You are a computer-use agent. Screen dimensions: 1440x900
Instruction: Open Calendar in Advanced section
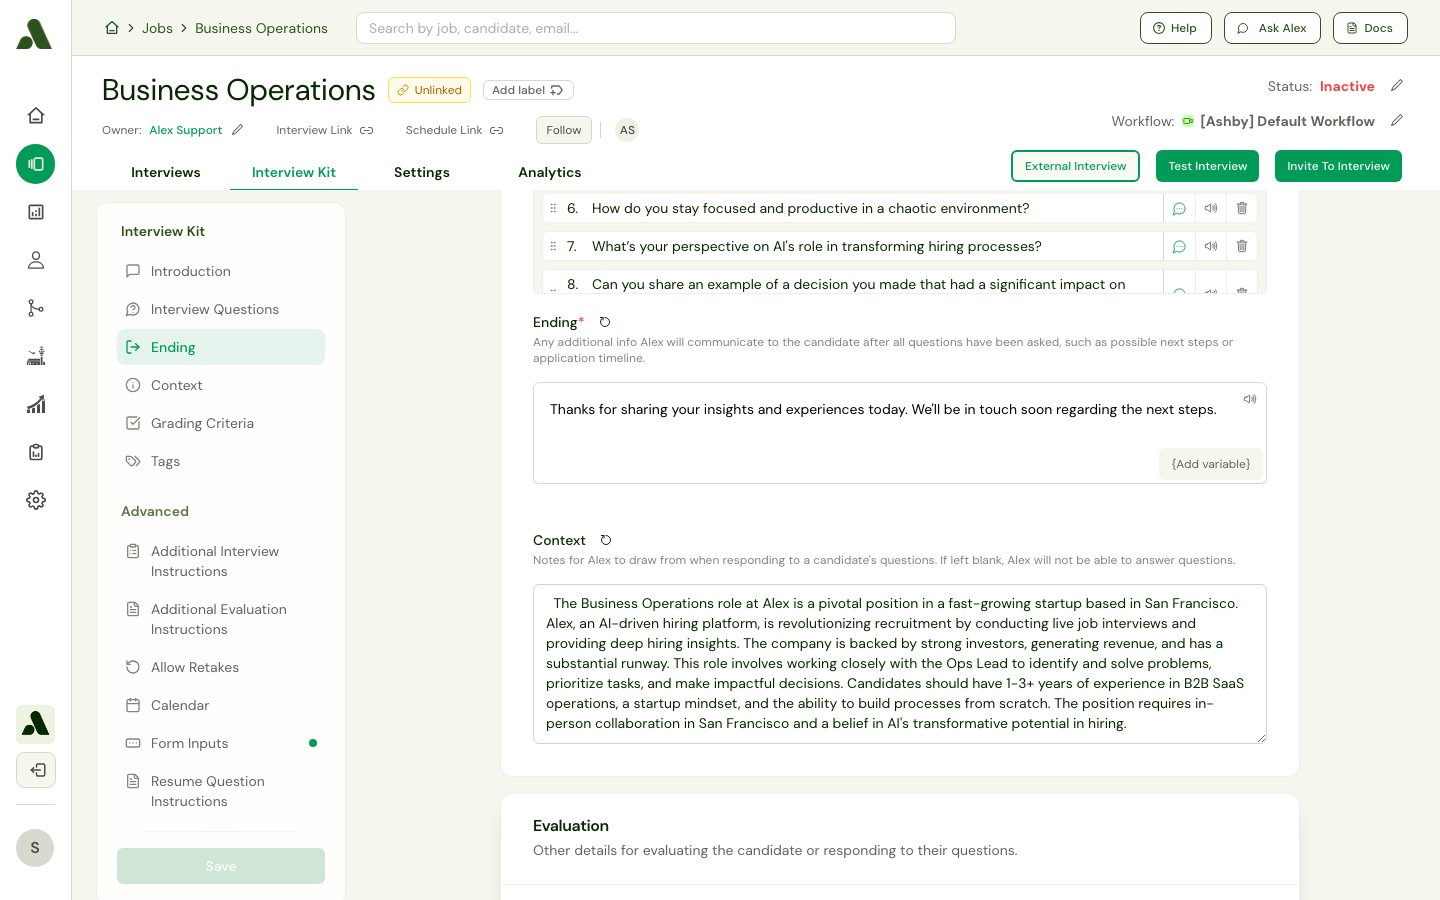tap(221, 705)
